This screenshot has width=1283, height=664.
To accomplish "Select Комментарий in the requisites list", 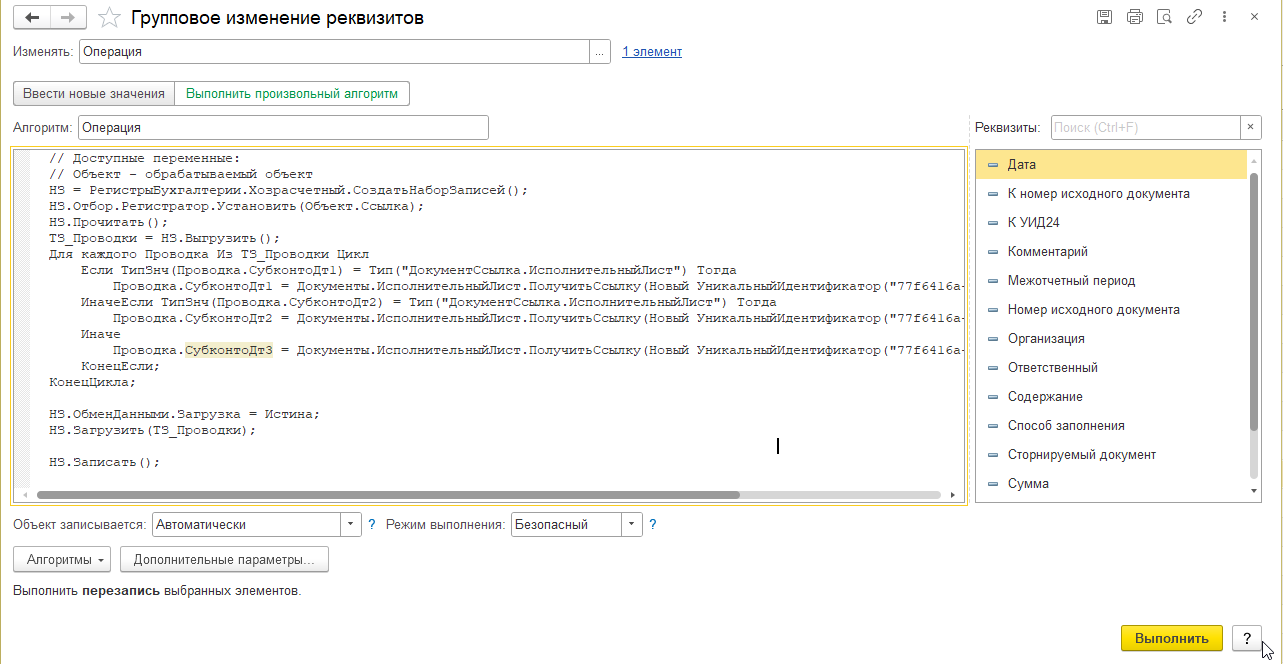I will click(1047, 252).
